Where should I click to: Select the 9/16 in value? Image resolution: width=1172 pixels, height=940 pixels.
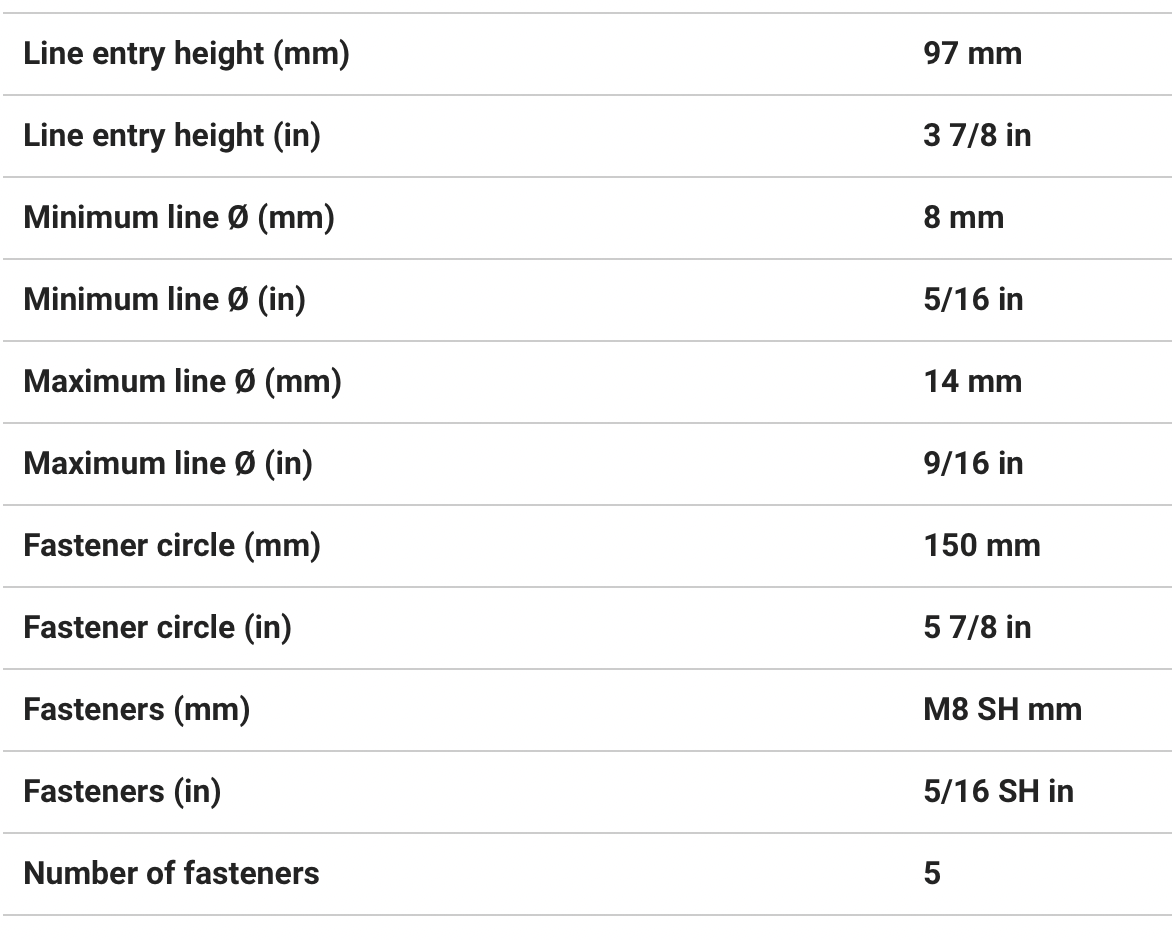tap(973, 464)
